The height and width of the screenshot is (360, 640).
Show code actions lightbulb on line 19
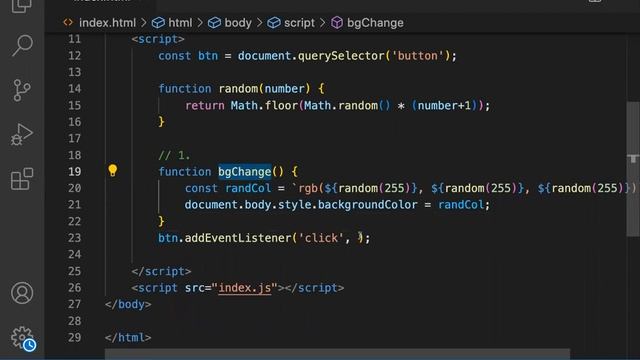coord(113,171)
